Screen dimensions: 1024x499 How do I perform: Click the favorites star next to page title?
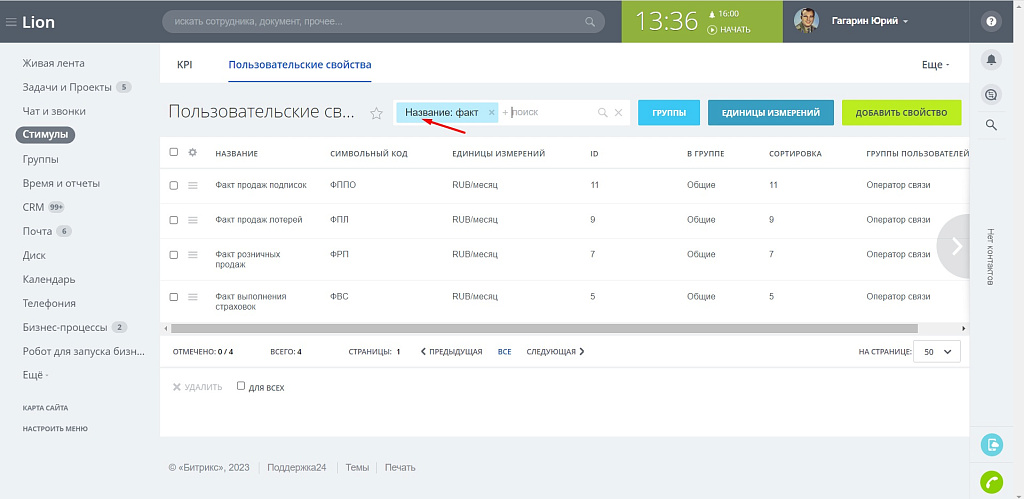click(377, 113)
